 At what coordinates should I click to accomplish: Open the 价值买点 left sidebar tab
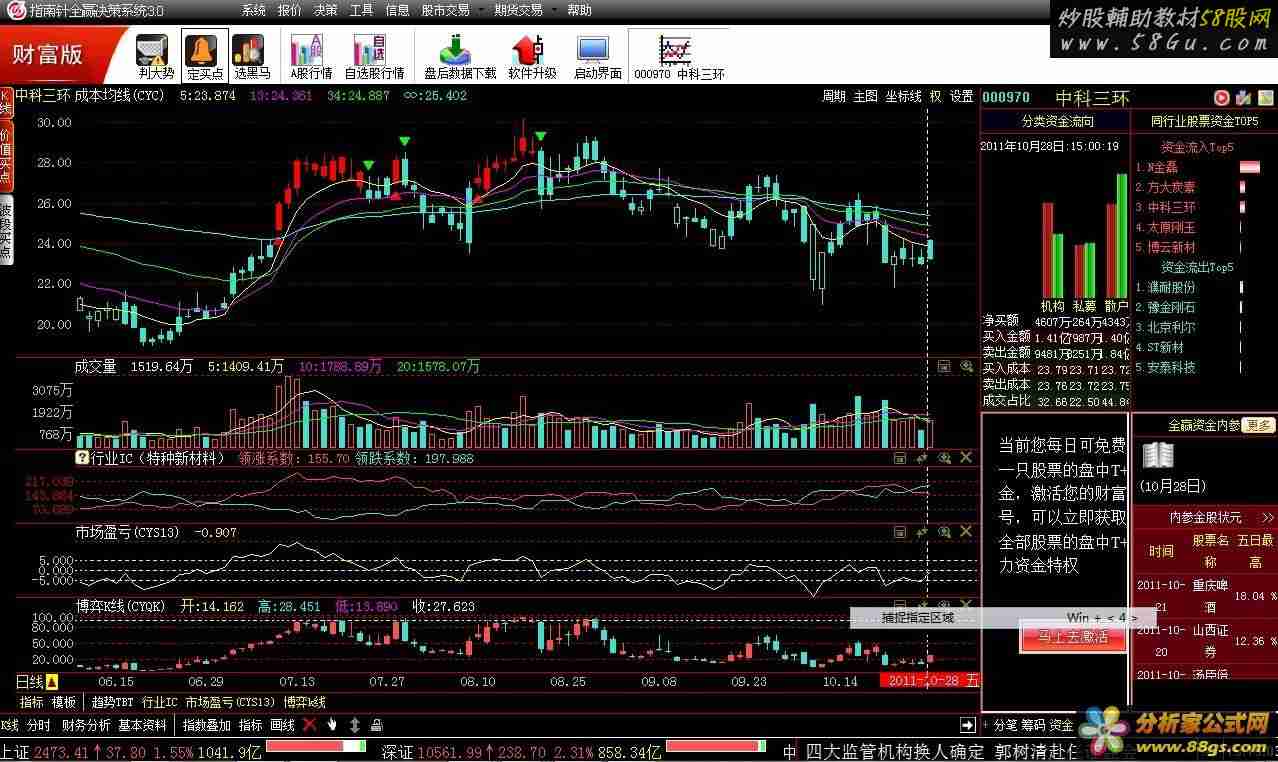(x=6, y=157)
